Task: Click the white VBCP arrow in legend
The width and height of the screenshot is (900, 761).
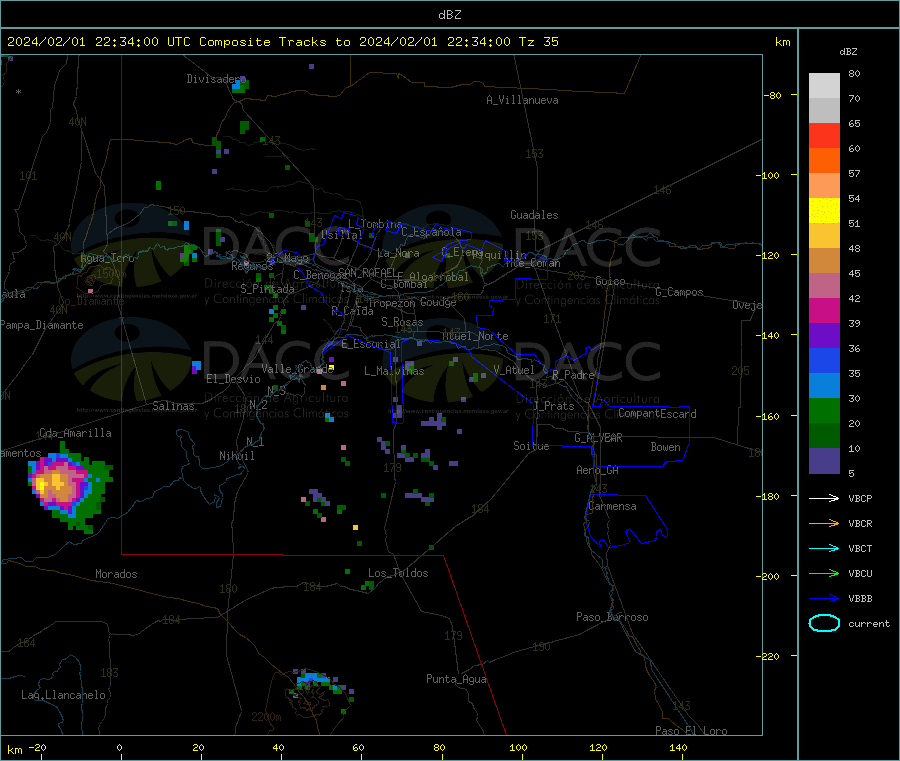Action: tap(824, 498)
